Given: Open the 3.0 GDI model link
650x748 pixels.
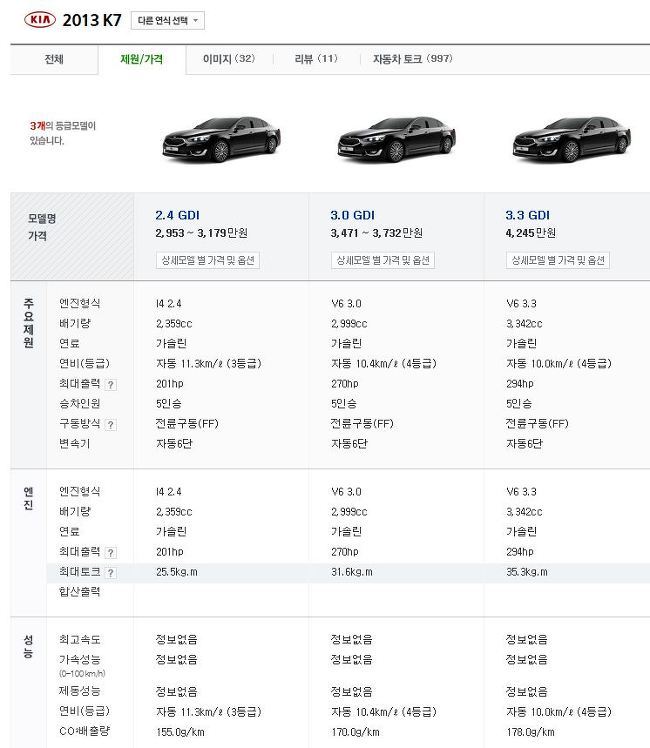Looking at the screenshot, I should coord(352,215).
